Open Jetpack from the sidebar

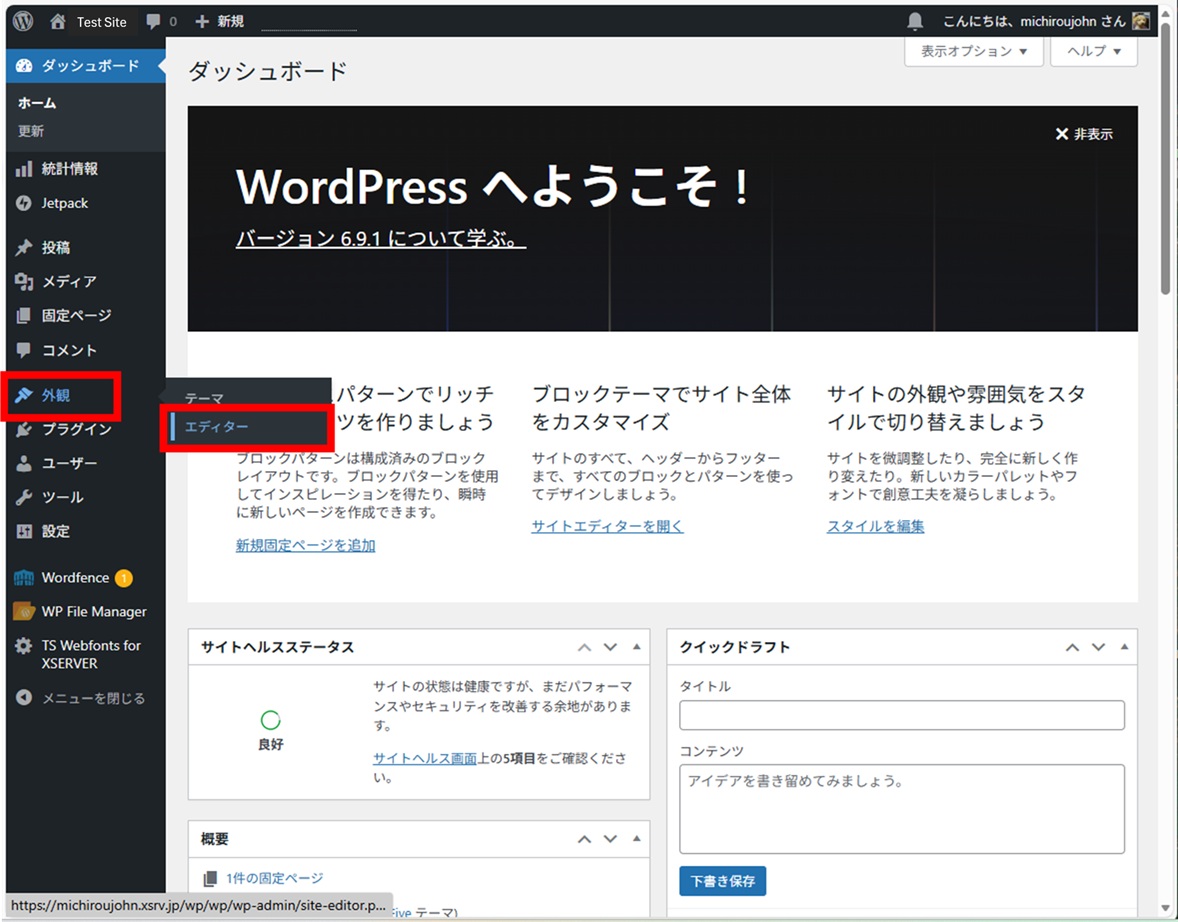[x=64, y=203]
